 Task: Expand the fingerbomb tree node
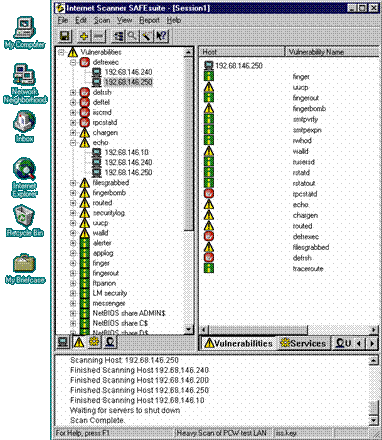(x=73, y=193)
